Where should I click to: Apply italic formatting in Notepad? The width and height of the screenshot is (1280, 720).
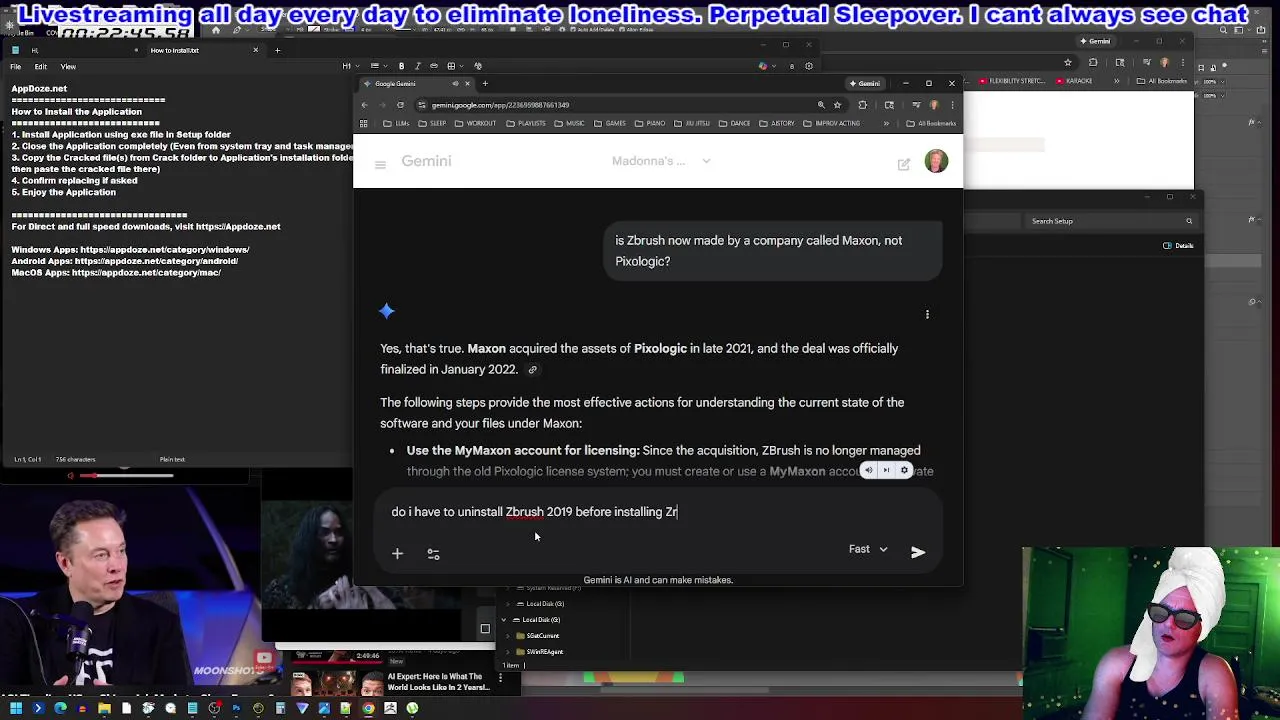tap(417, 66)
